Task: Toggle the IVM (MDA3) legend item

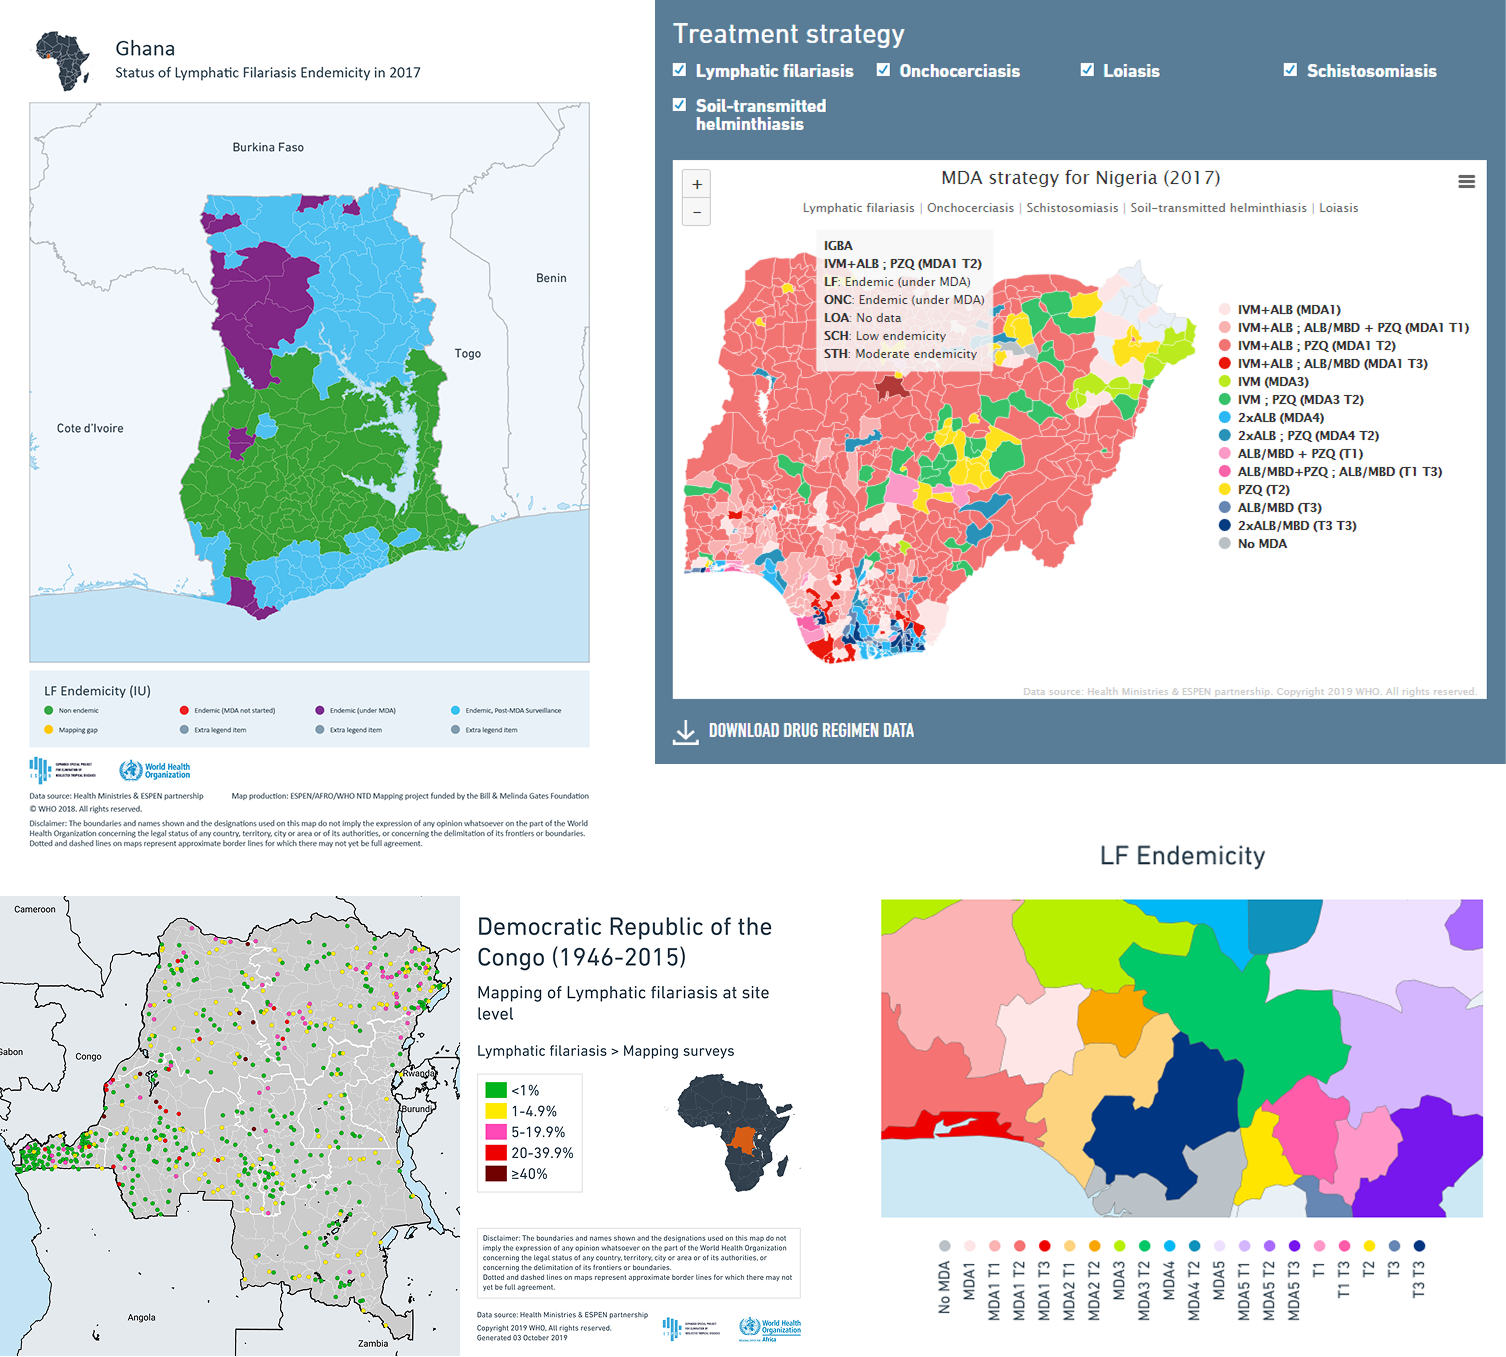Action: coord(1264,382)
